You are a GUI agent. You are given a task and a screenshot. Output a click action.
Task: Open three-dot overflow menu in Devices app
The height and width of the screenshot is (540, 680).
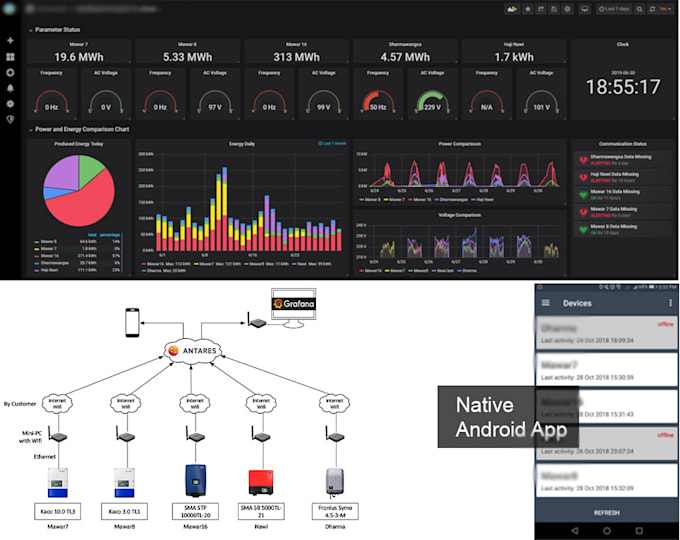[x=670, y=303]
